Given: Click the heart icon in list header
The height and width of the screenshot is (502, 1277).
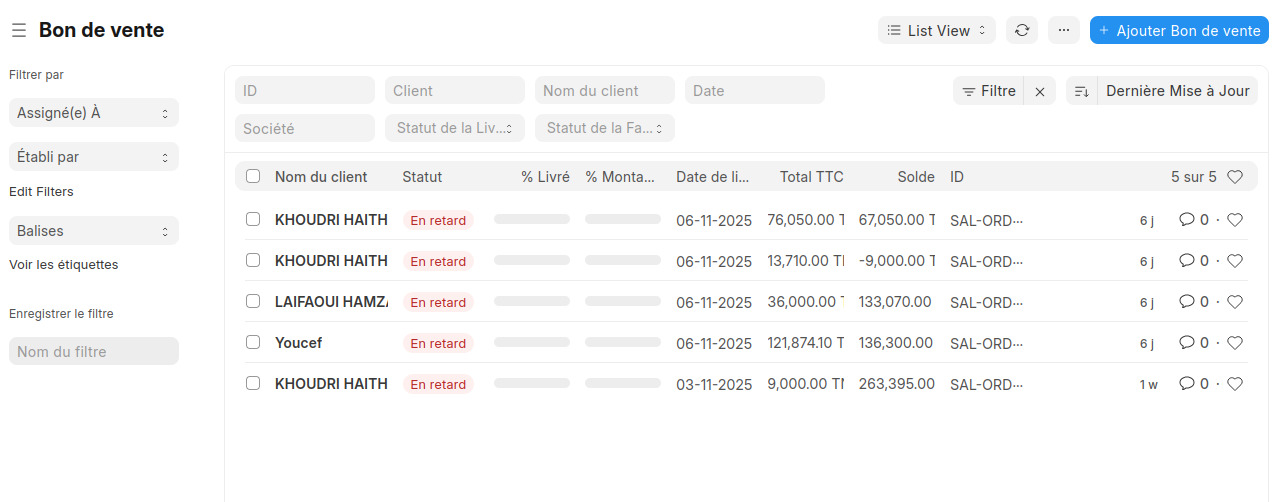Looking at the screenshot, I should [1235, 177].
